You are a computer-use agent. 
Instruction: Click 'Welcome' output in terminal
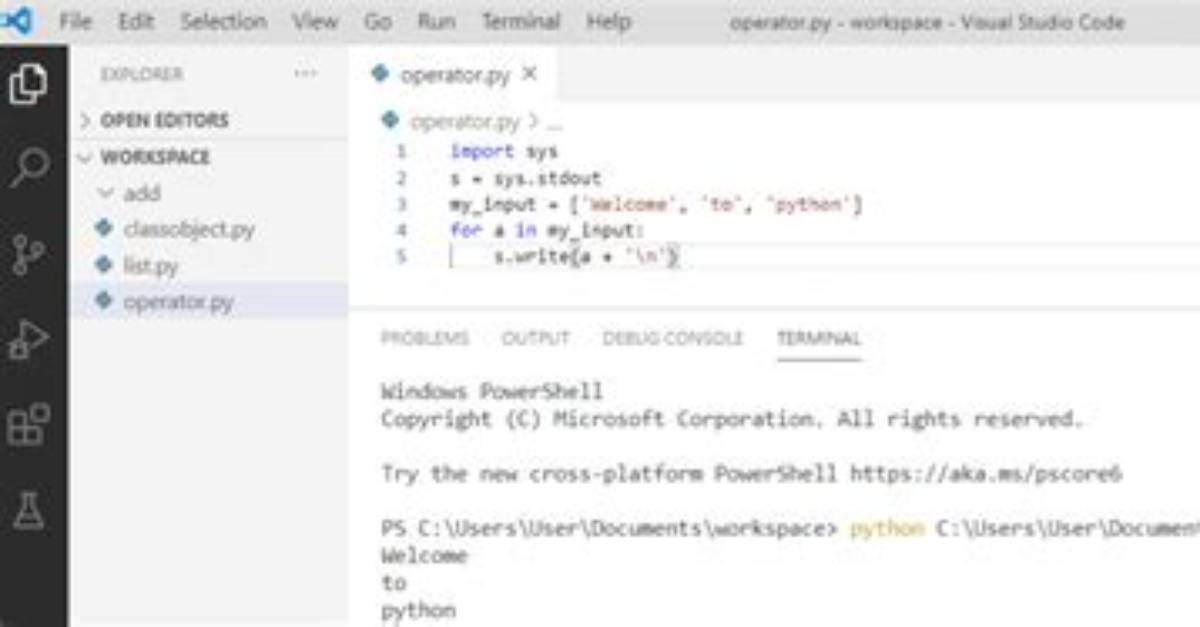(424, 555)
